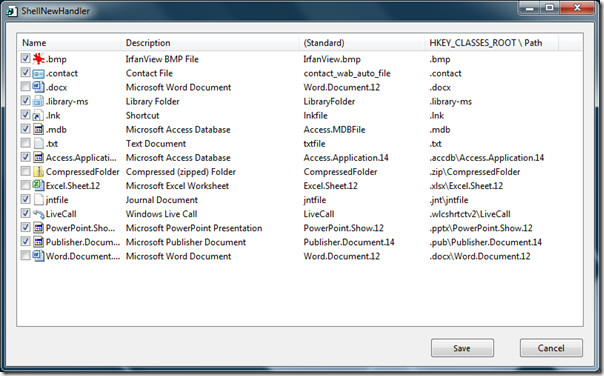The image size is (604, 376).
Task: Uncheck the LiveCall checkbox
Action: point(25,213)
